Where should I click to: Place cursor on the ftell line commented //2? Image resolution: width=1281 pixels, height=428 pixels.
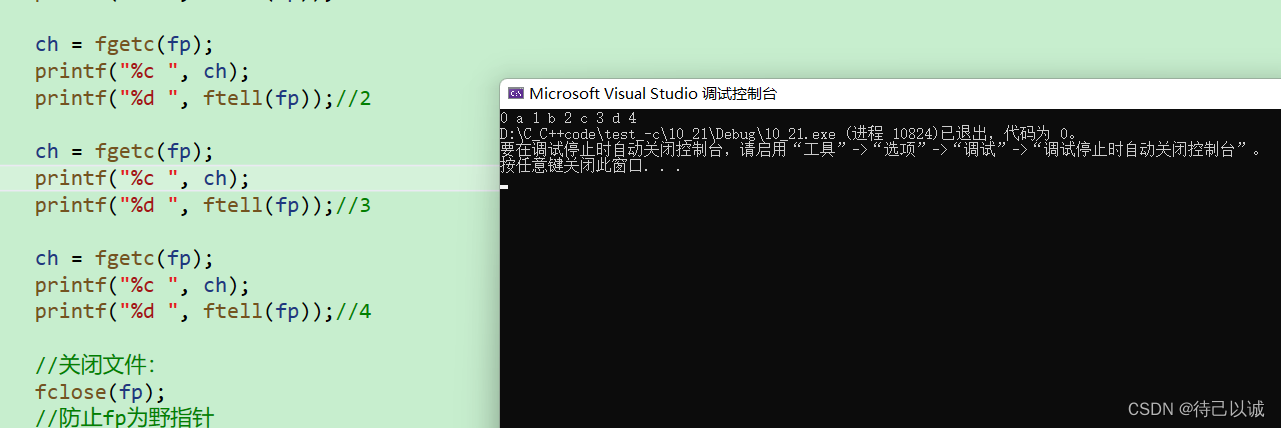203,98
